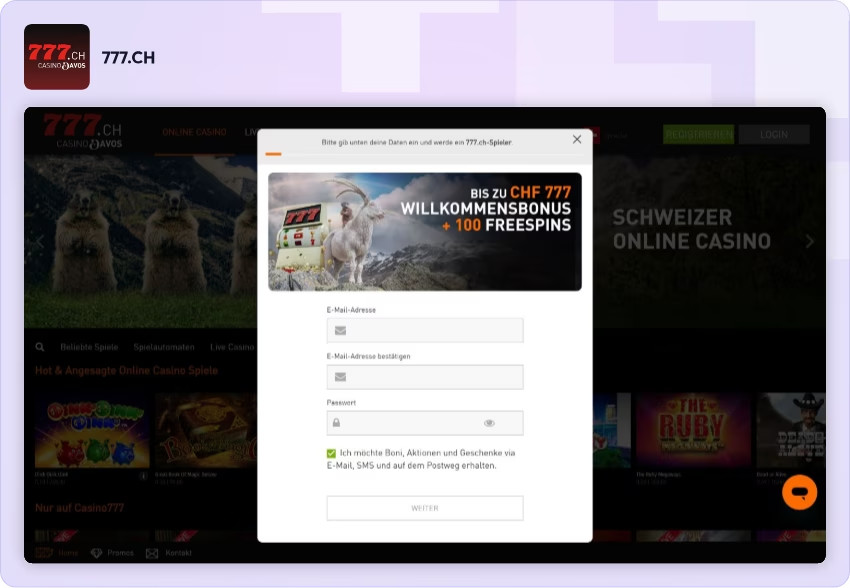This screenshot has width=850, height=588.
Task: Go to previous hero slide arrow
Action: click(x=40, y=242)
